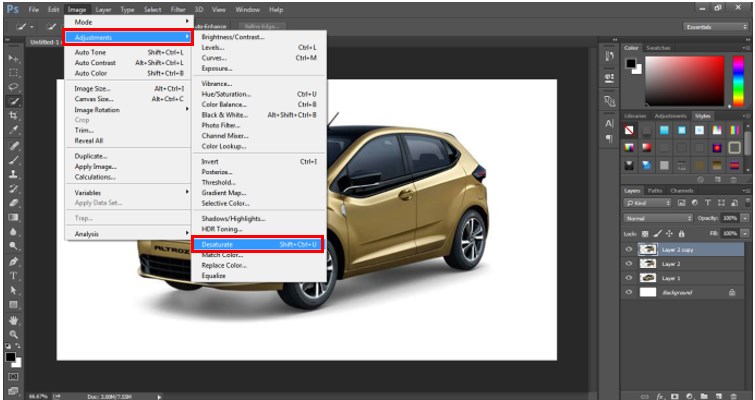Hide the Layer 2 layer
Viewport: 755px width, 400px height.
(629, 264)
